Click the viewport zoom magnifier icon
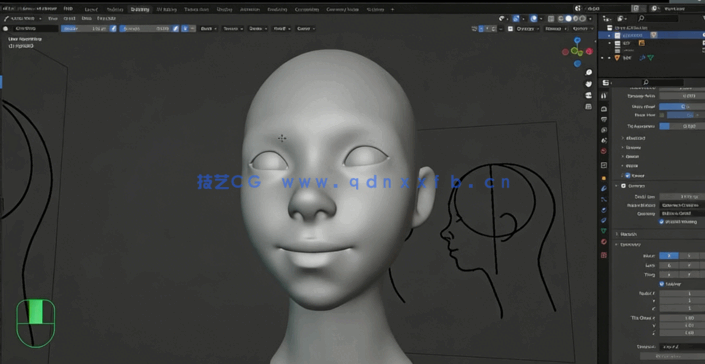This screenshot has height=364, width=705. (589, 72)
